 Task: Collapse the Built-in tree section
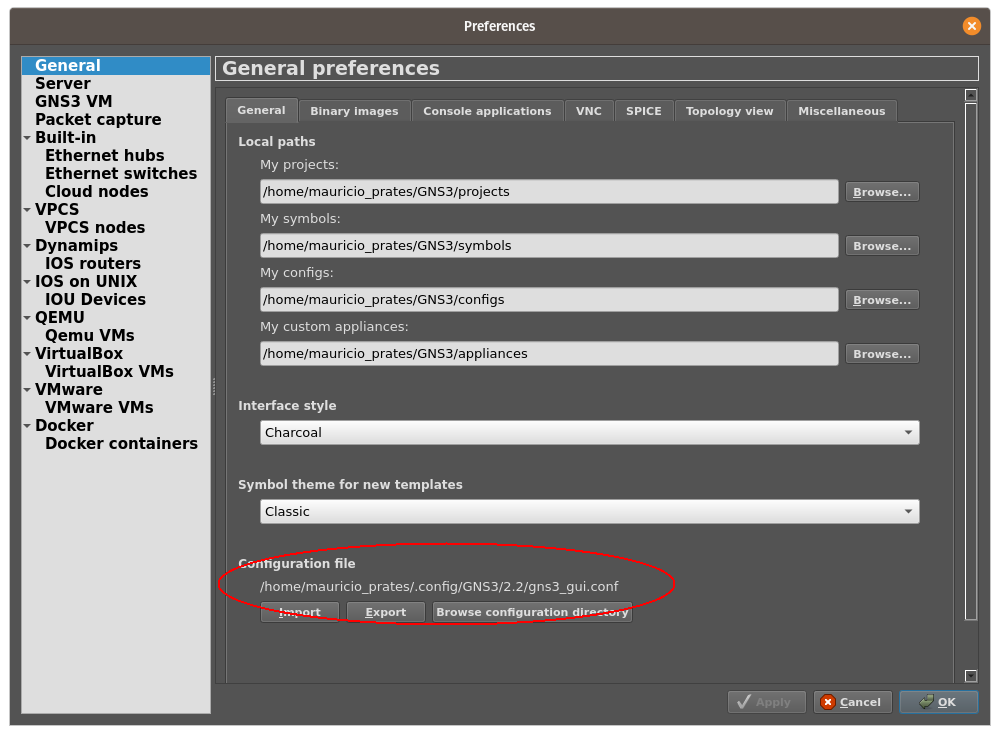pos(27,137)
